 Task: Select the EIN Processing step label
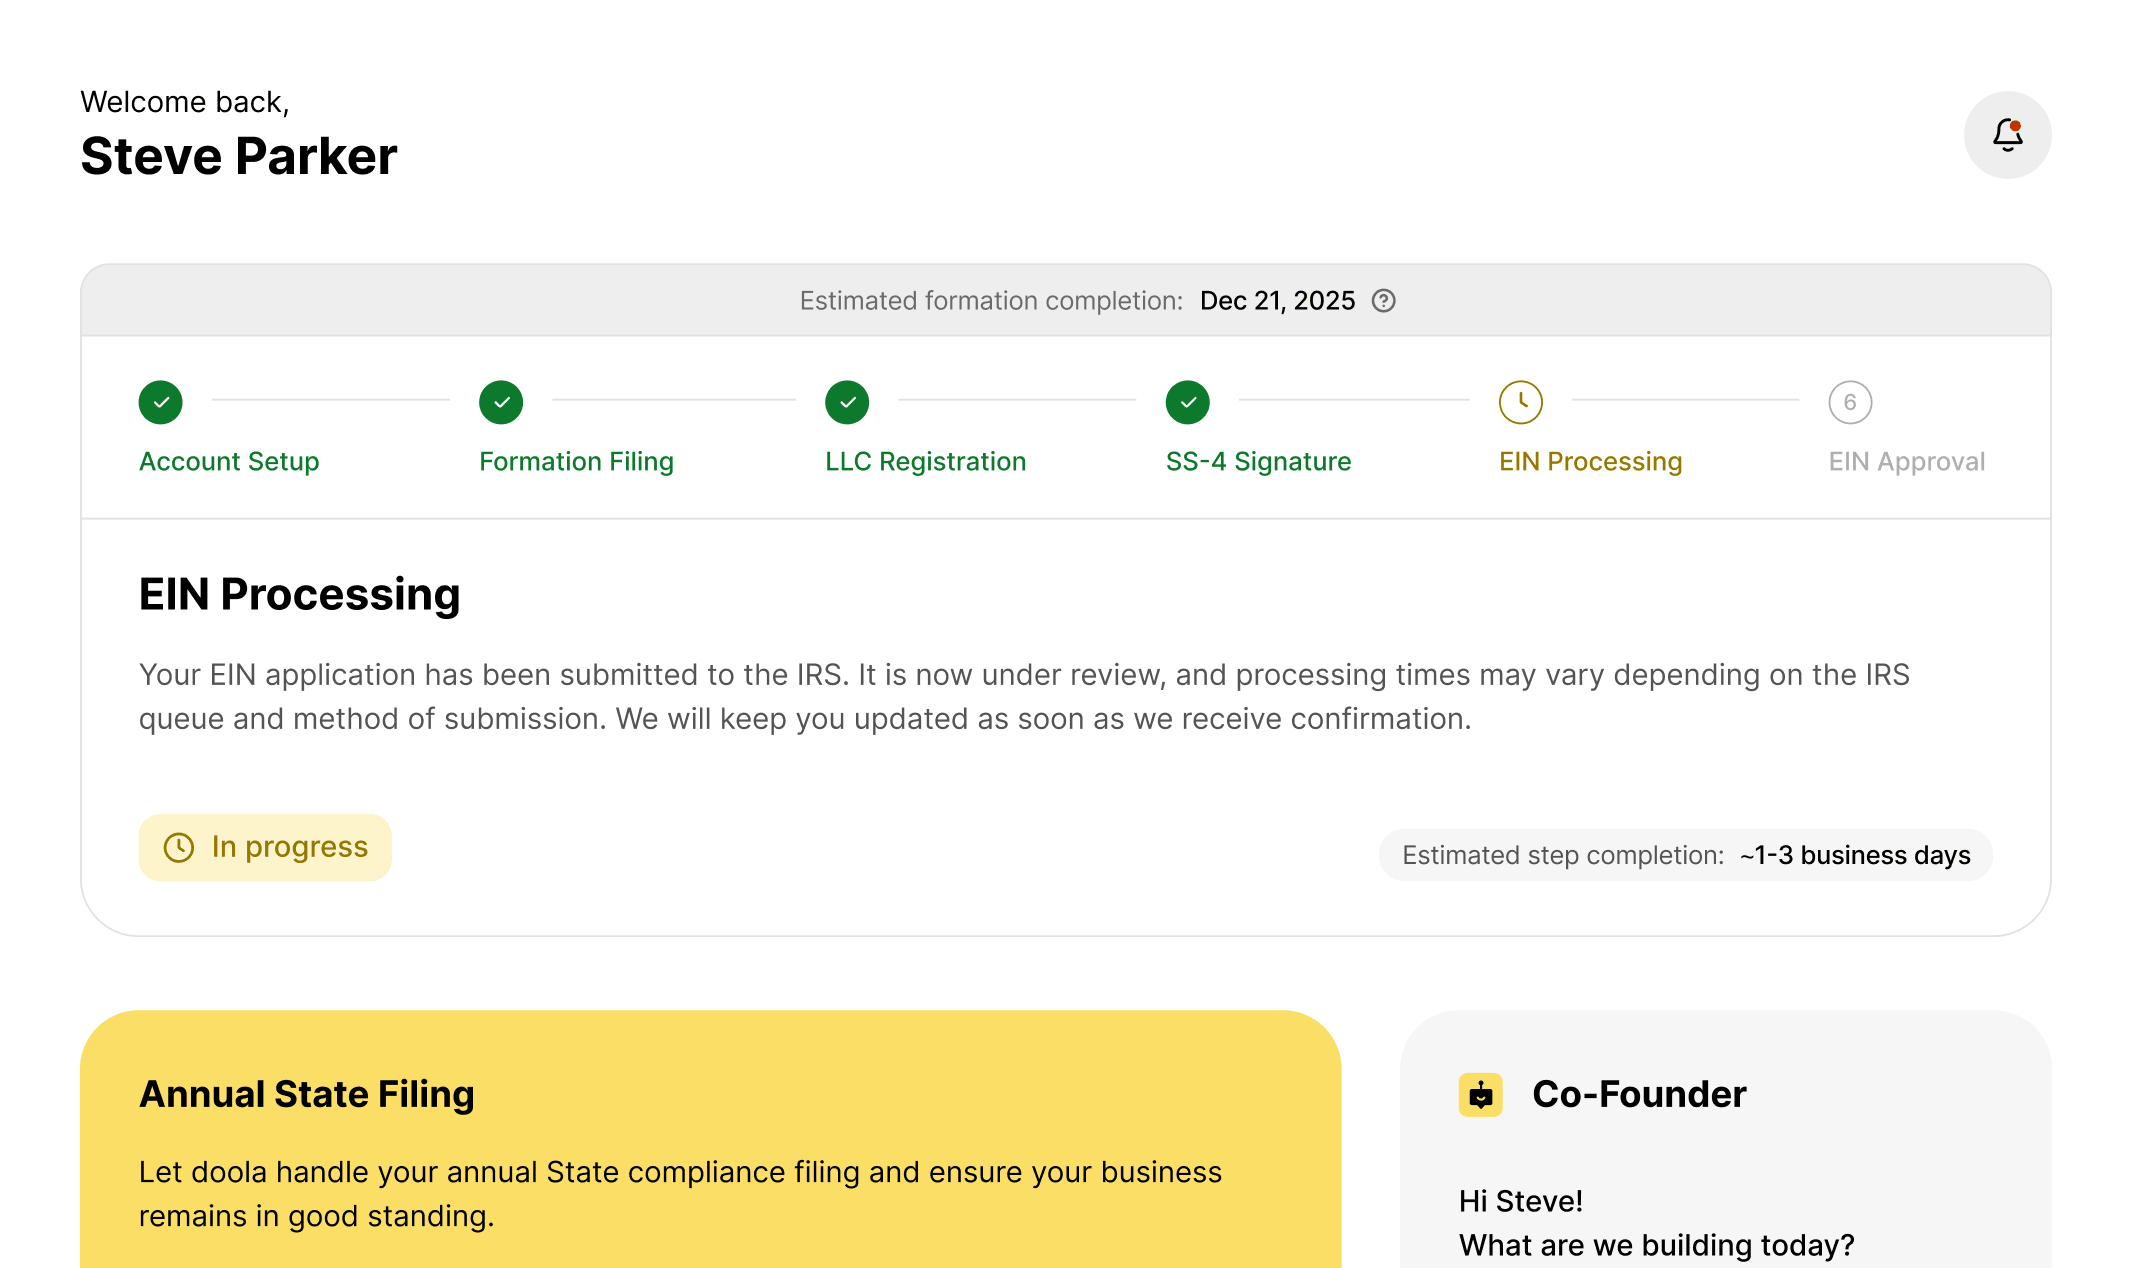tap(1590, 461)
